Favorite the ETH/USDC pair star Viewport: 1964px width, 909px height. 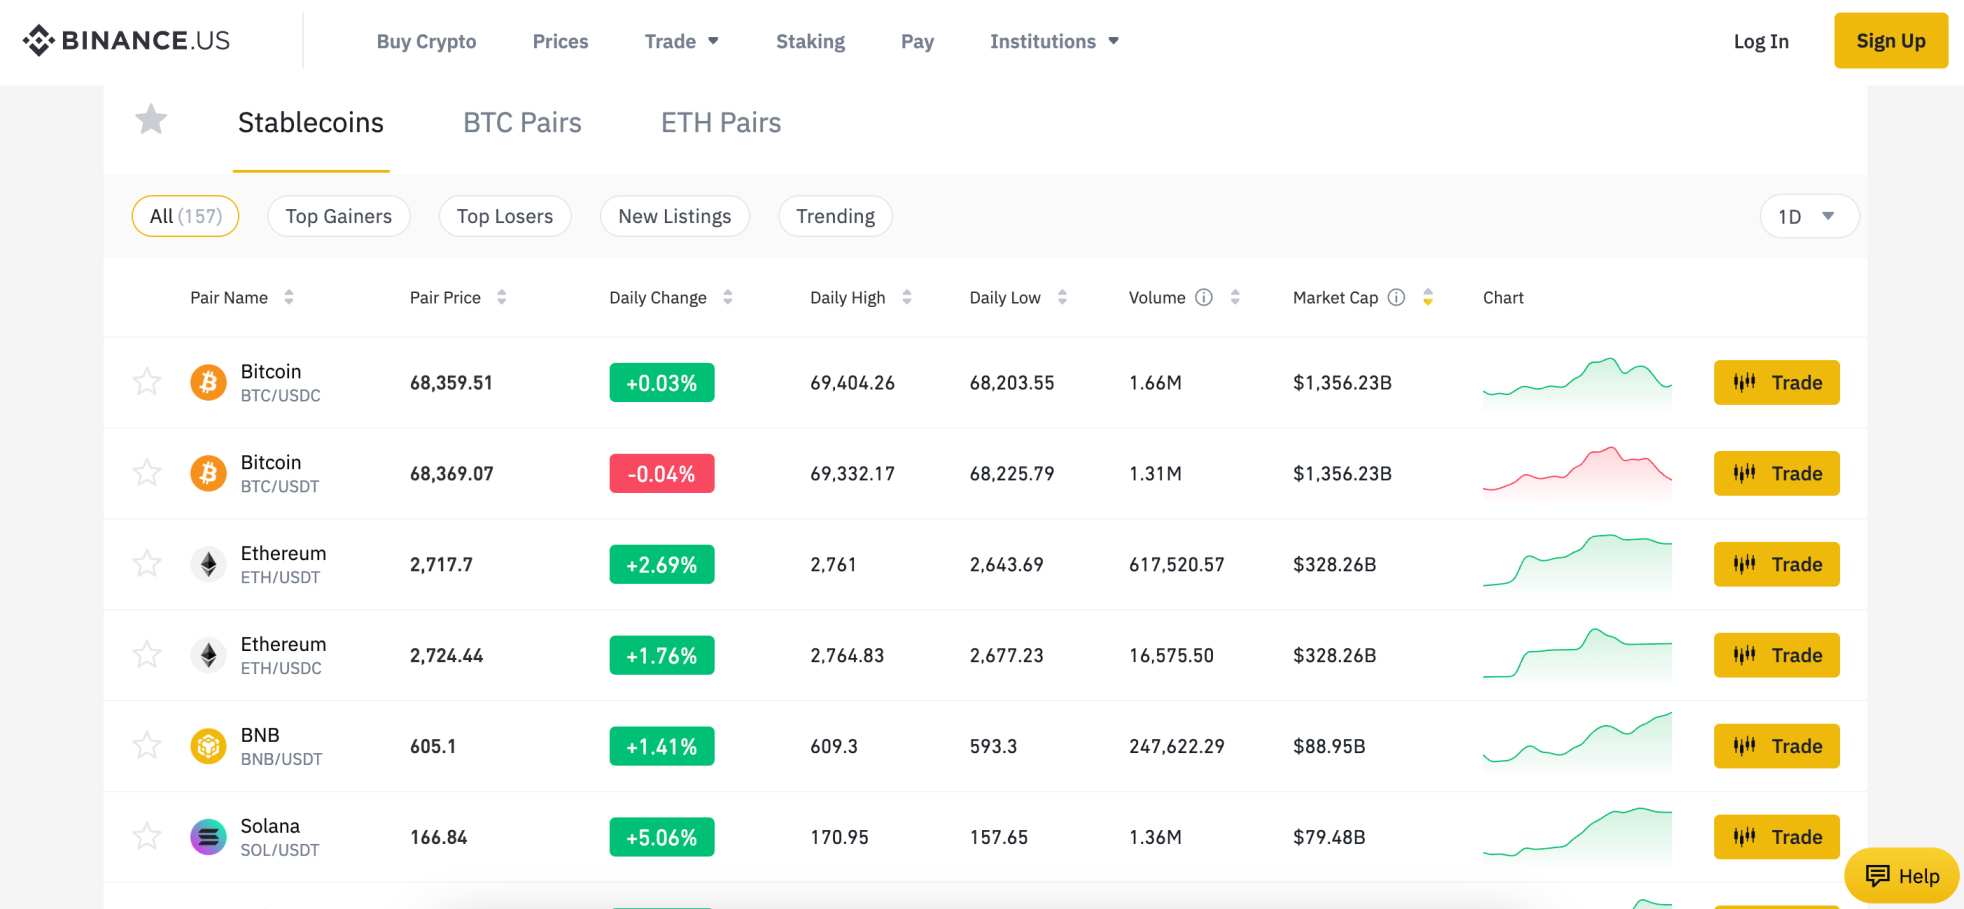147,654
